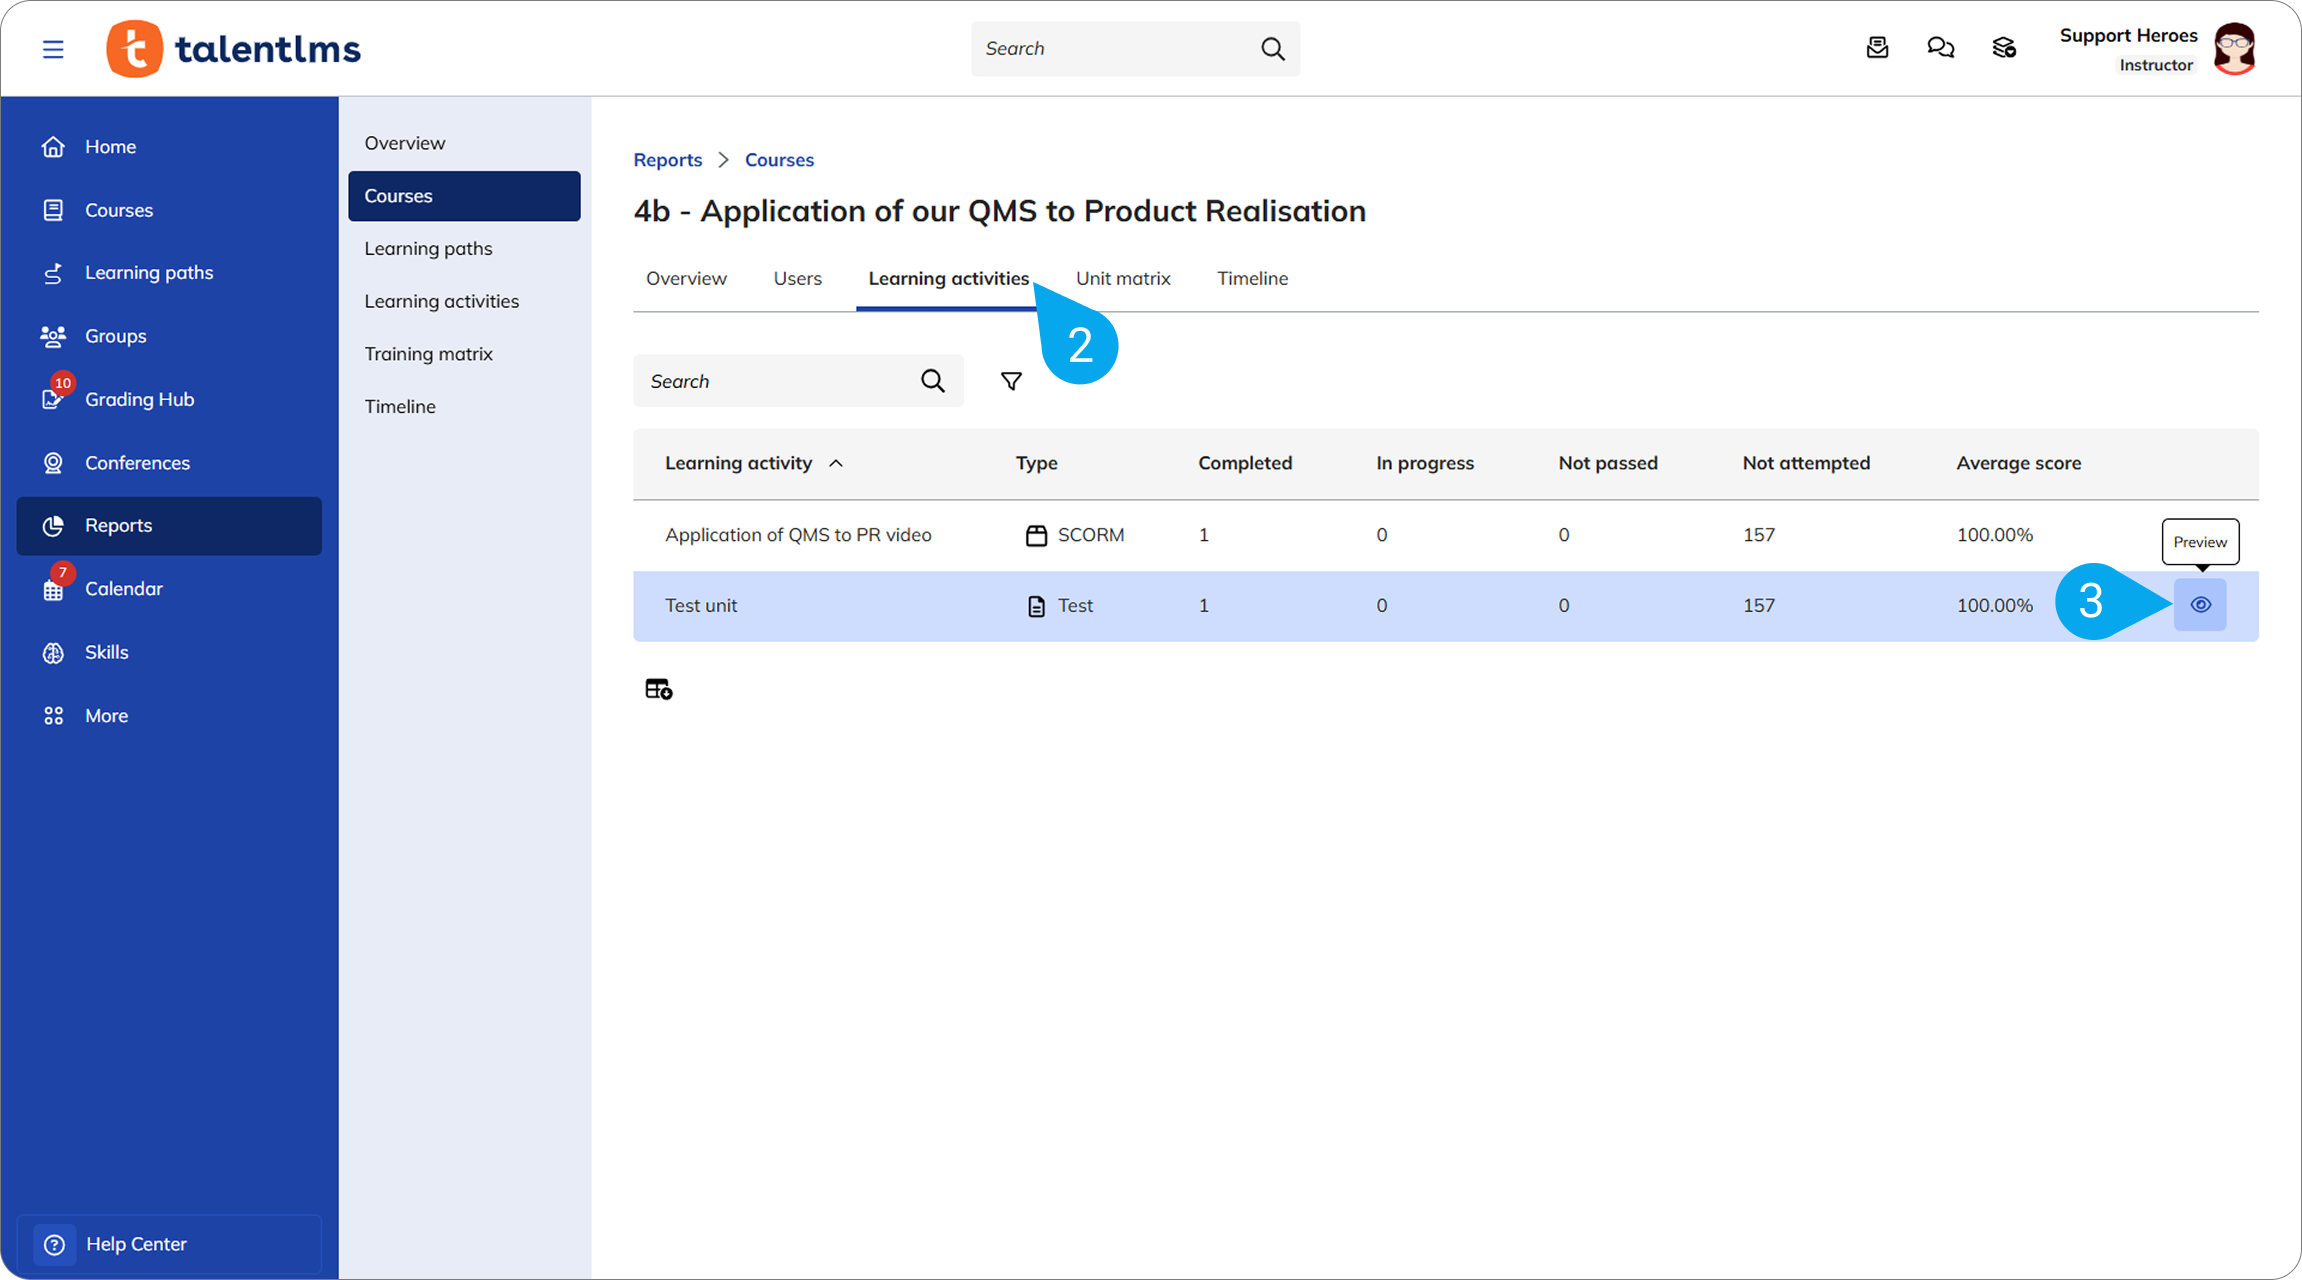Go to Reports breadcrumb link
This screenshot has height=1280, width=2302.
click(667, 160)
